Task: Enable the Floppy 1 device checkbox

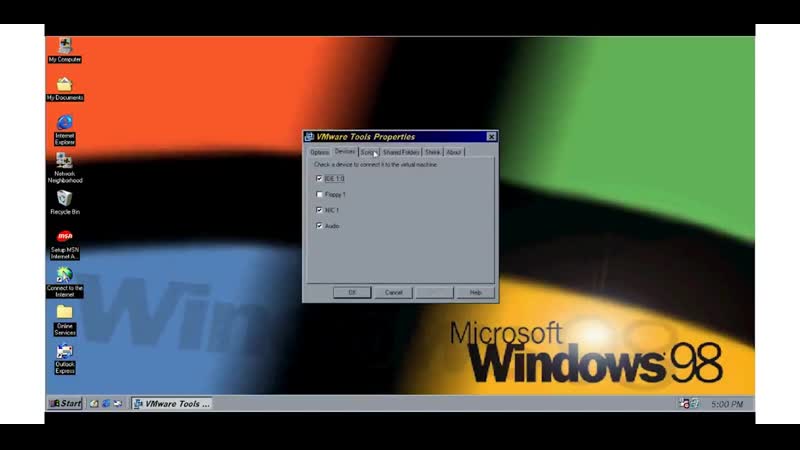Action: tap(319, 194)
